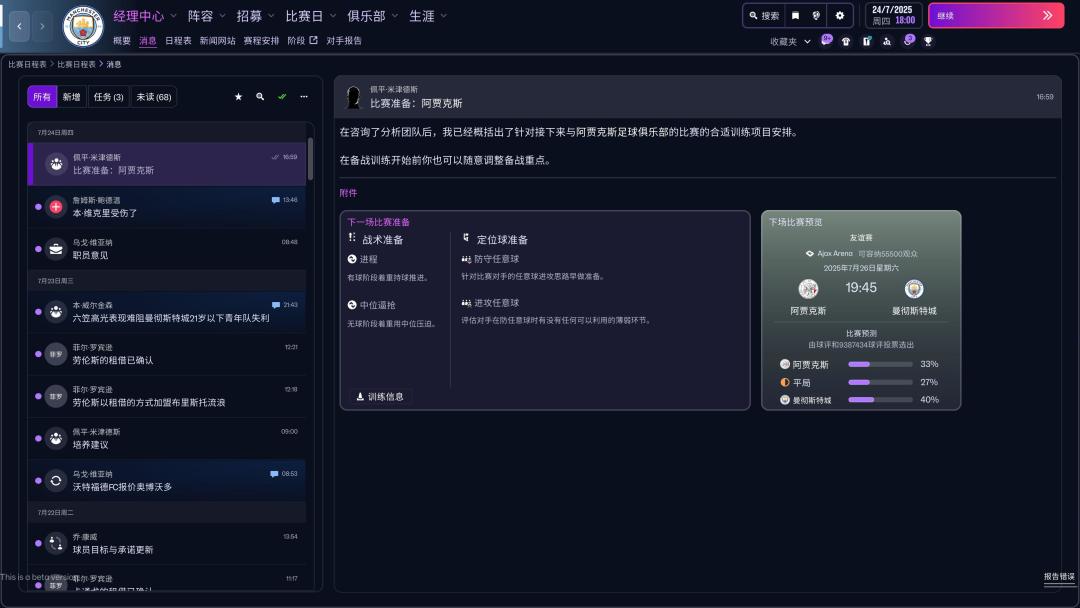The height and width of the screenshot is (608, 1080).
Task: Open the inbox three-dots more menu
Action: coord(304,97)
